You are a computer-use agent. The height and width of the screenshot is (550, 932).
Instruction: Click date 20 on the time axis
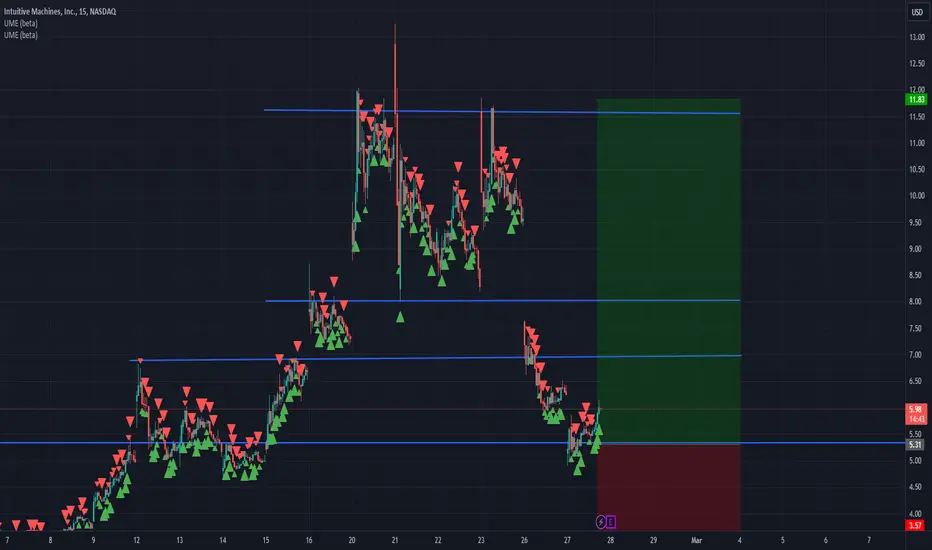(x=352, y=540)
